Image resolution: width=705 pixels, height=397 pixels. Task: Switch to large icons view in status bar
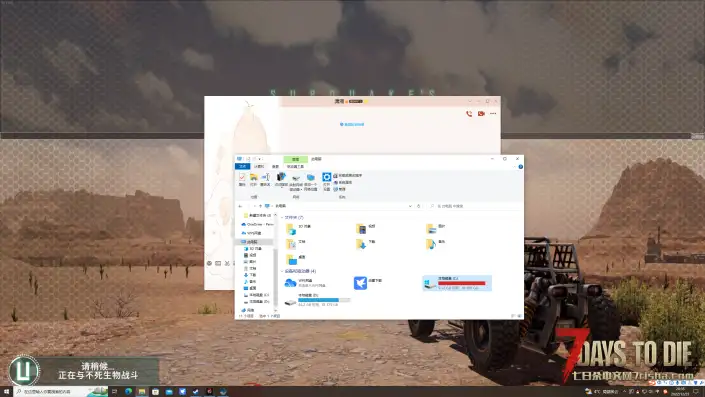pyautogui.click(x=520, y=316)
